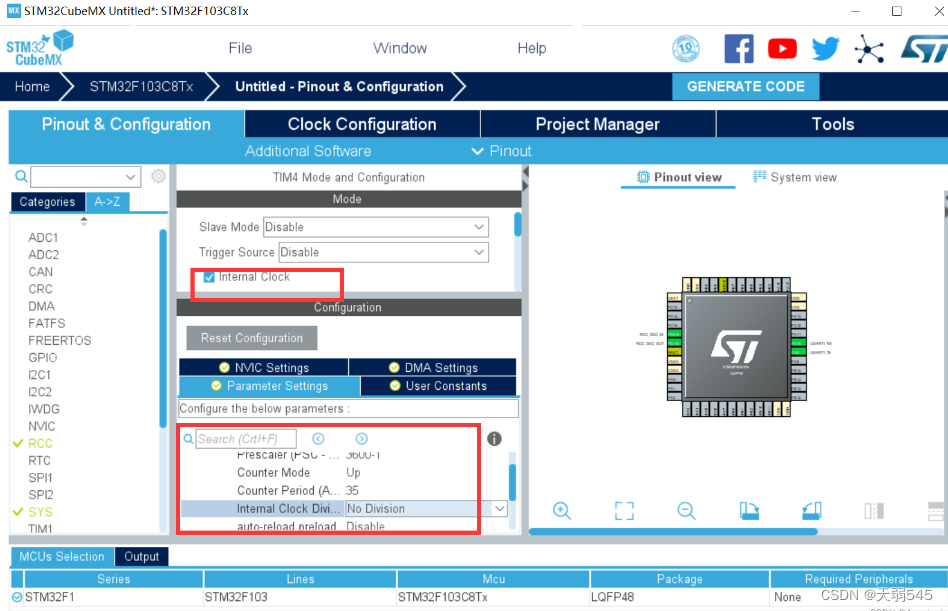Open the Help menu
Image resolution: width=948 pixels, height=611 pixels.
[x=531, y=48]
